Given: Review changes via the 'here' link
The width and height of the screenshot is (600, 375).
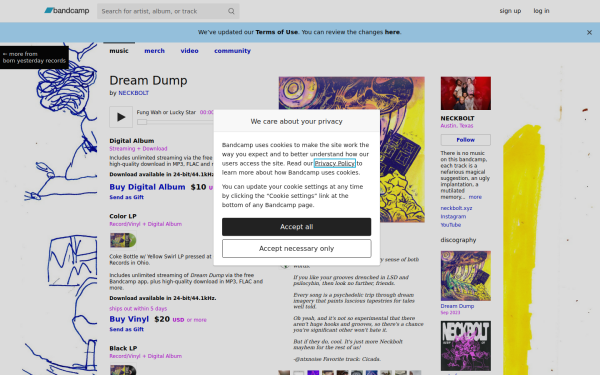Looking at the screenshot, I should pyautogui.click(x=392, y=32).
